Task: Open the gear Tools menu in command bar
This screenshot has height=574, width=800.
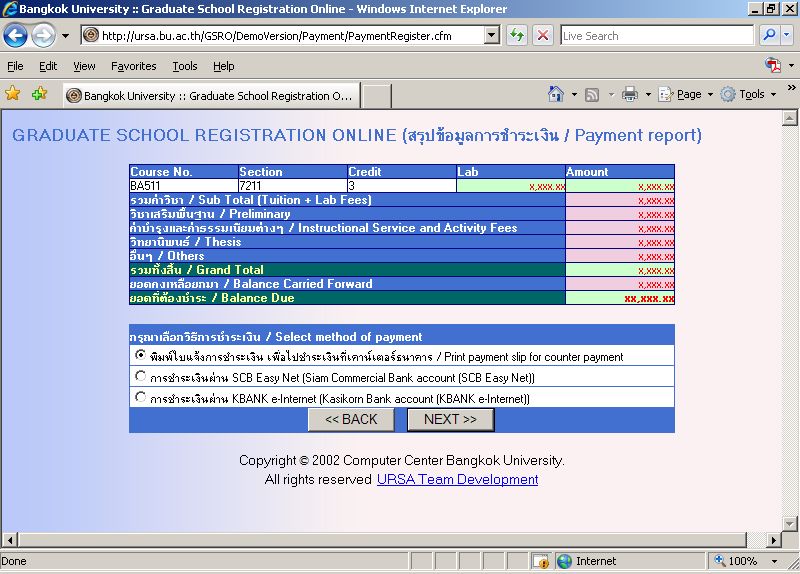Action: pos(748,94)
